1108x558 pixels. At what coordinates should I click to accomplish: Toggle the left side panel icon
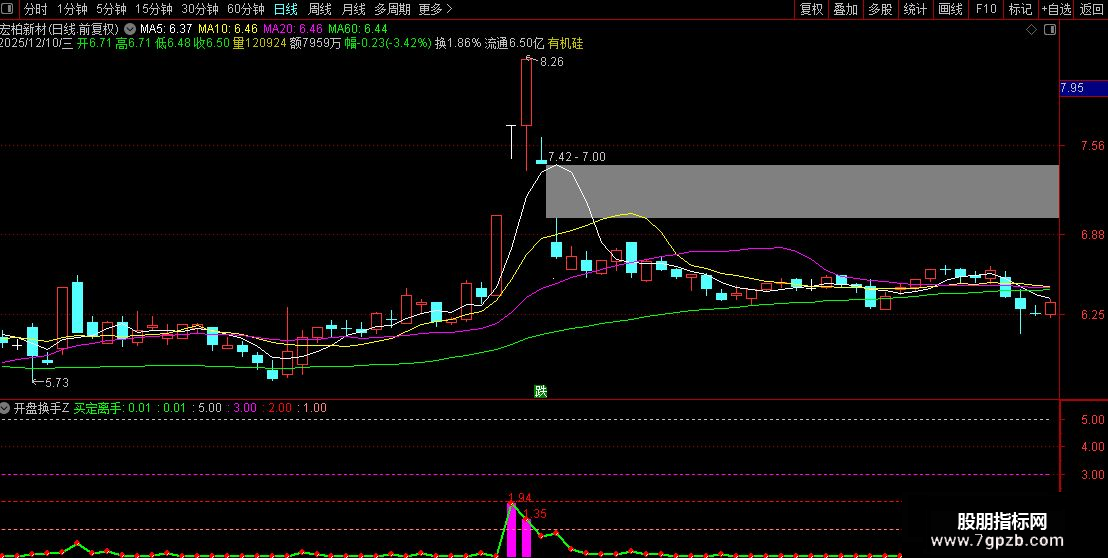click(x=8, y=9)
